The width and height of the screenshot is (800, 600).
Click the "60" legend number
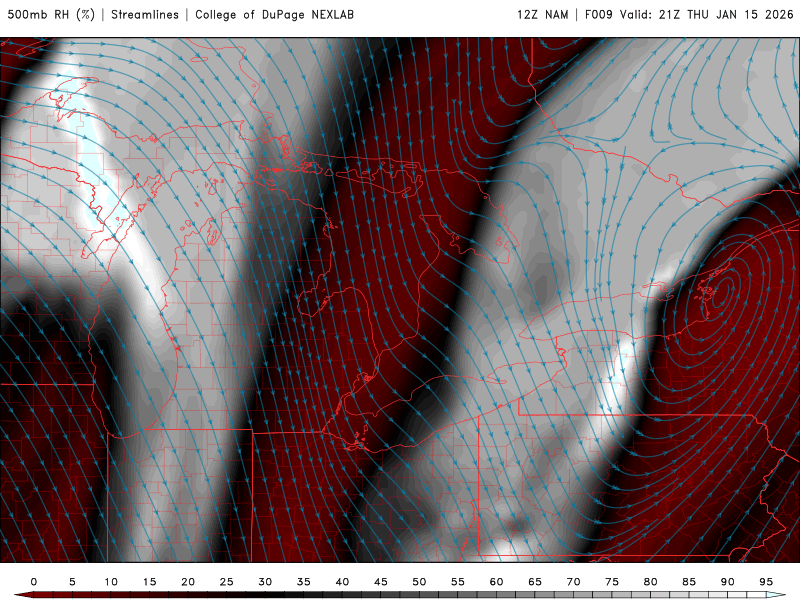coord(496,582)
